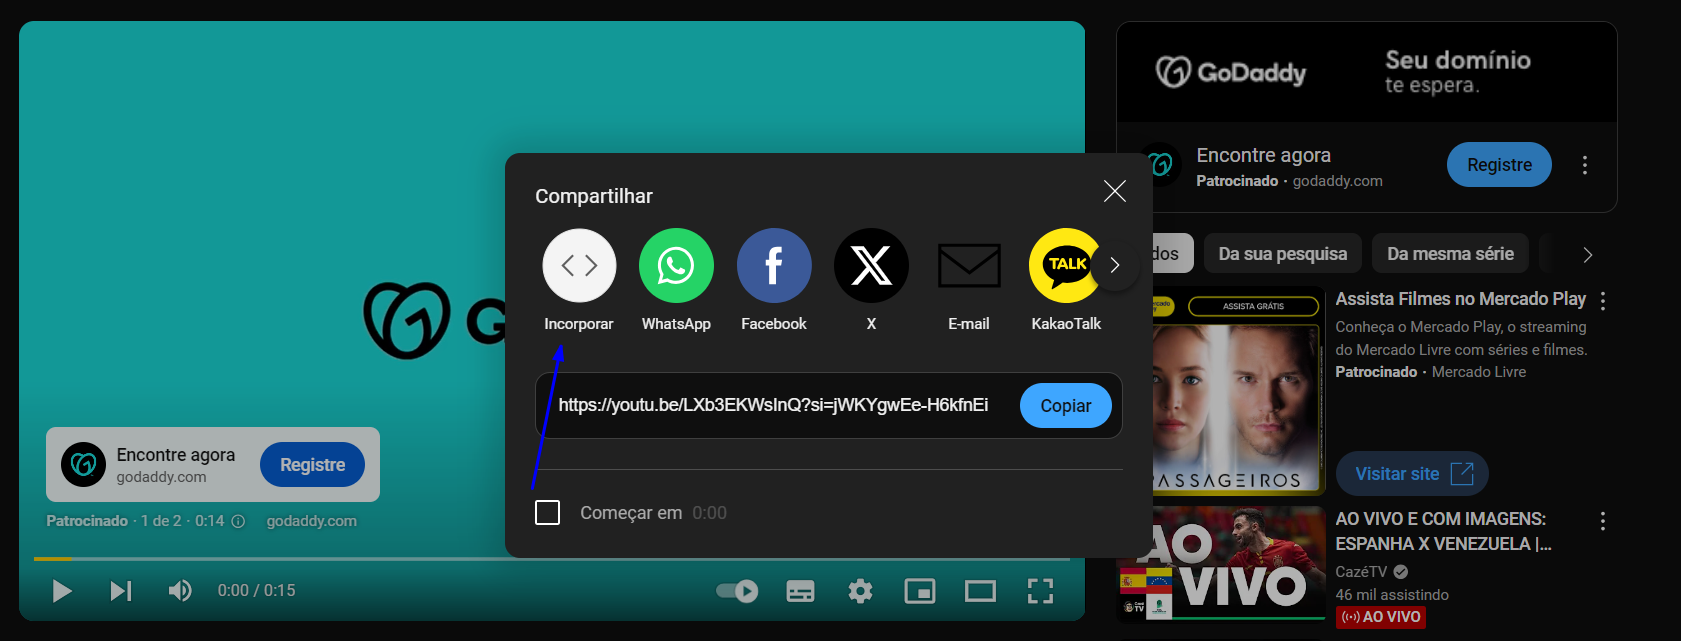This screenshot has width=1681, height=641.
Task: Click Registre button in sidebar GoDaddy ad
Action: (1499, 165)
